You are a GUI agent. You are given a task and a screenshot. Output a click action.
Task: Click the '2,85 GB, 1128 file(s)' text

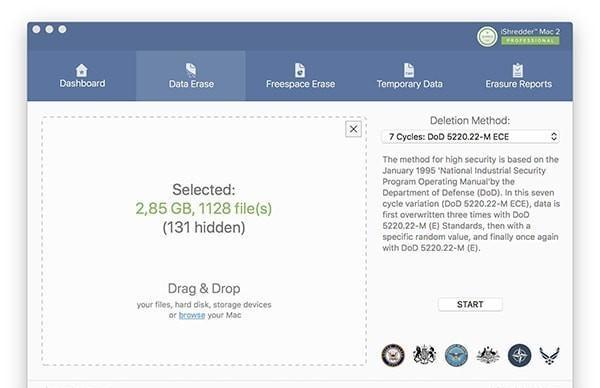point(204,209)
